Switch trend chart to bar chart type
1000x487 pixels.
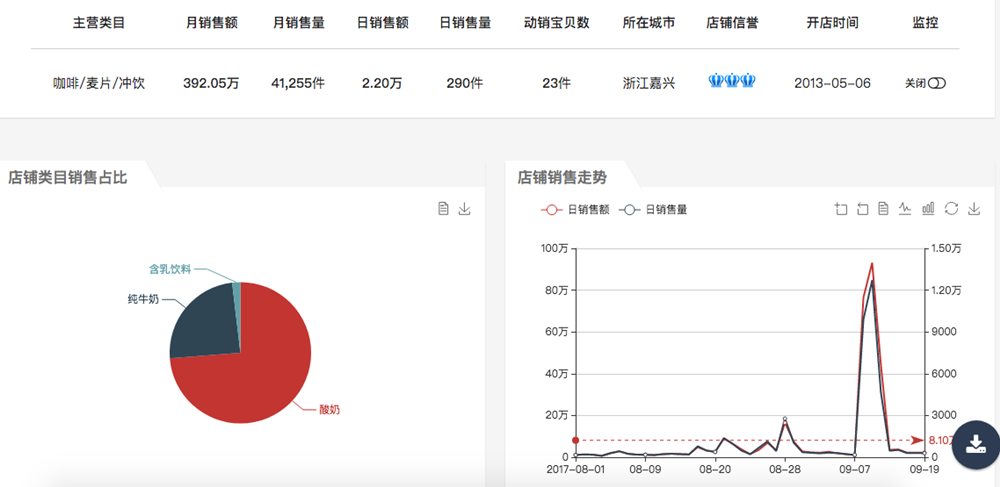[928, 209]
